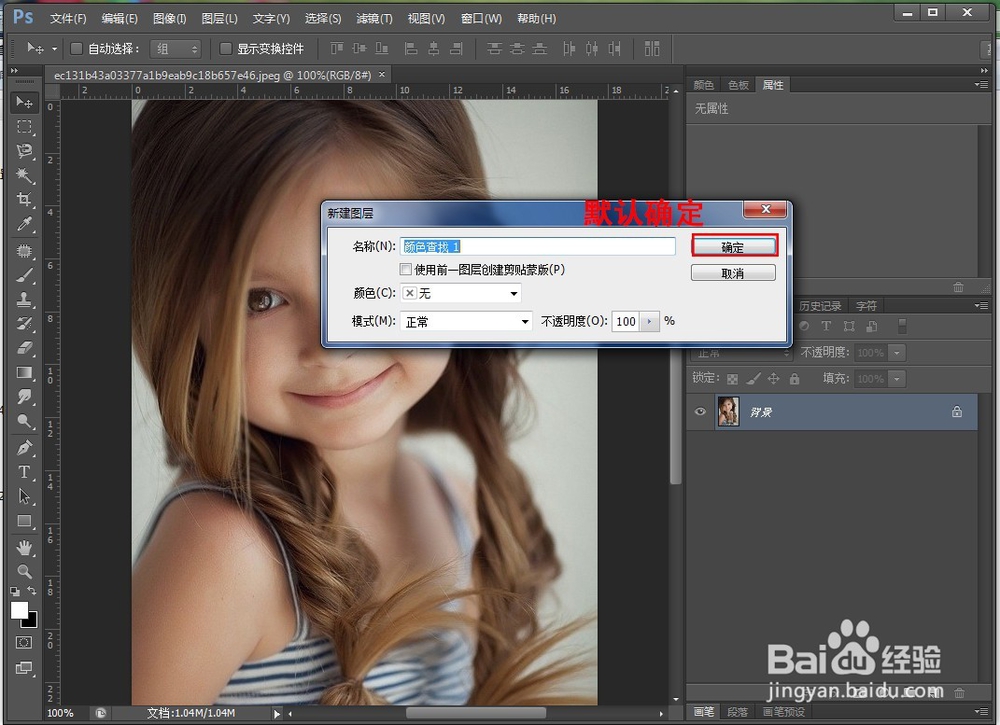Click the 确定 button
1000x725 pixels.
pos(733,247)
